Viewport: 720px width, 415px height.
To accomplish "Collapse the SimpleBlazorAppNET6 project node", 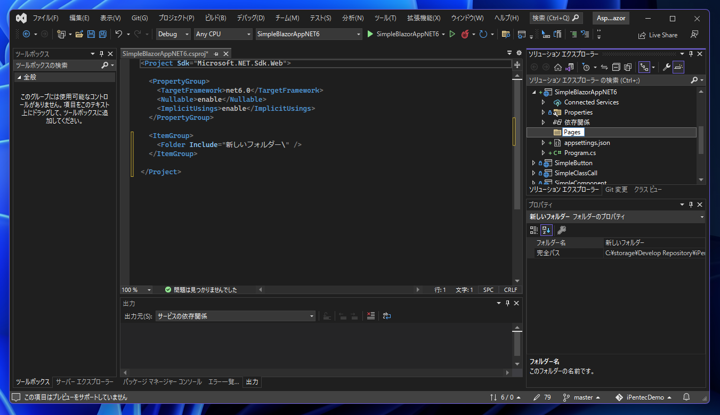I will click(534, 92).
